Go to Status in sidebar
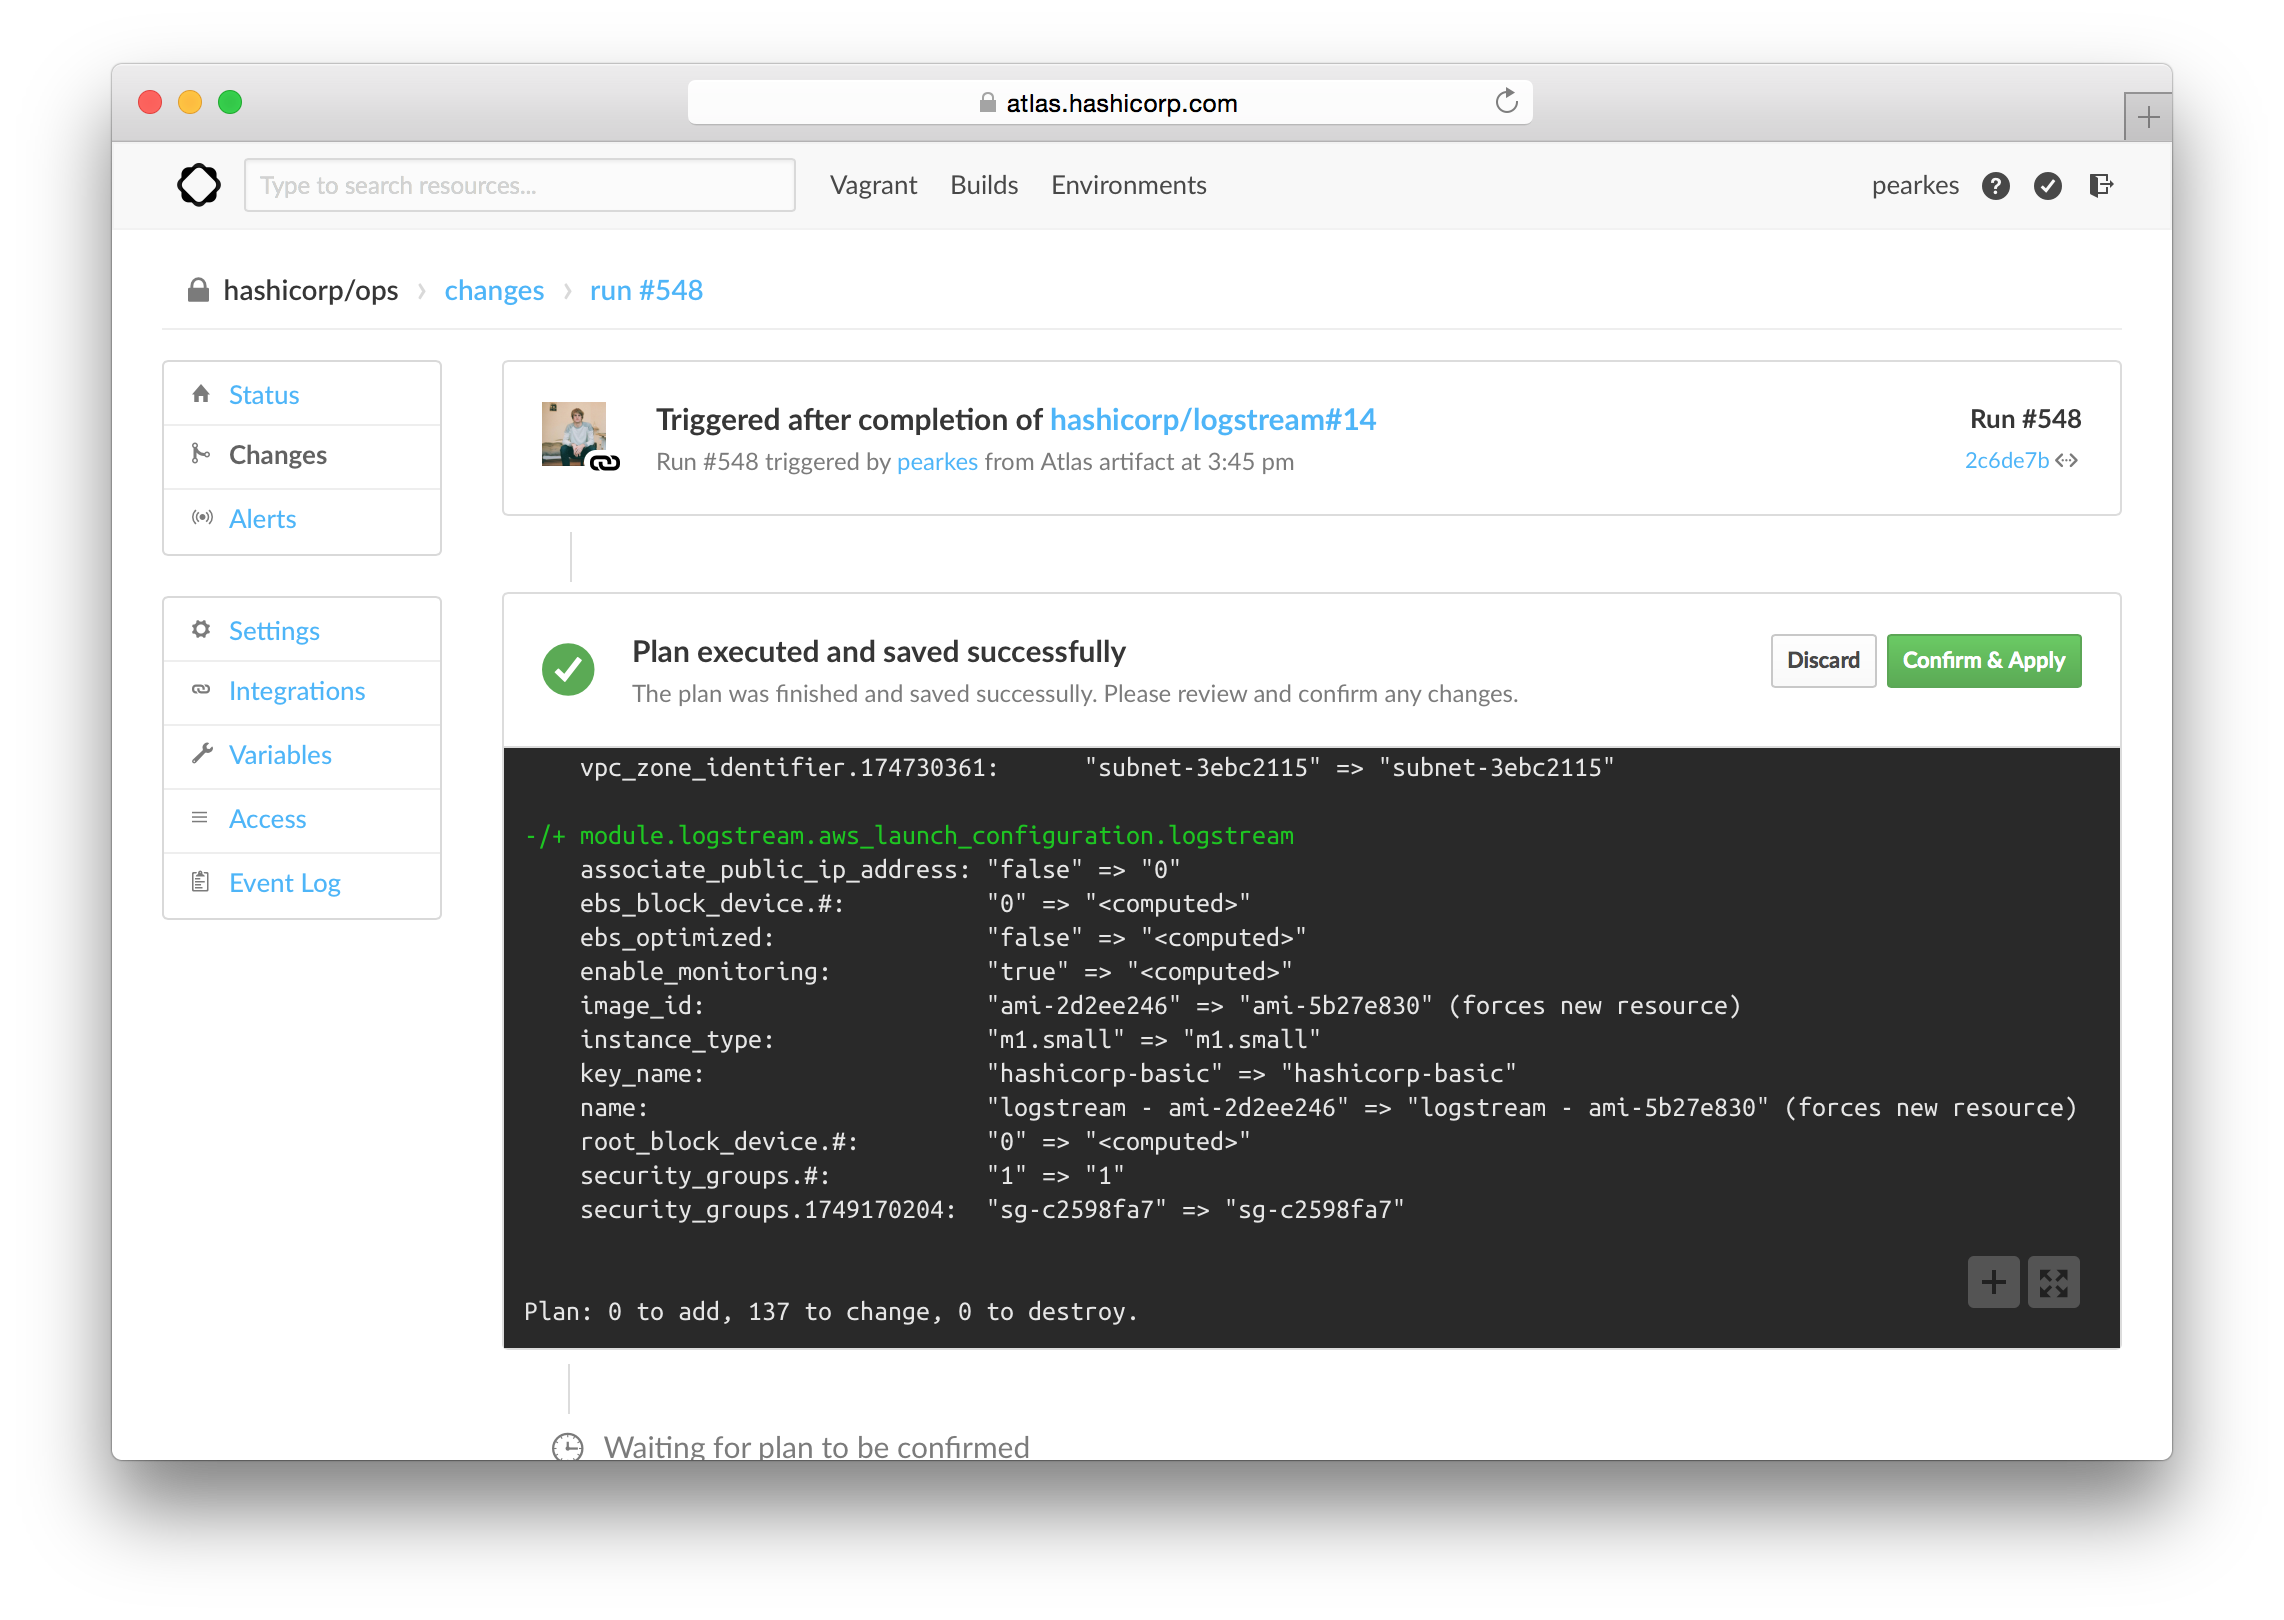This screenshot has width=2284, height=1620. pyautogui.click(x=302, y=394)
